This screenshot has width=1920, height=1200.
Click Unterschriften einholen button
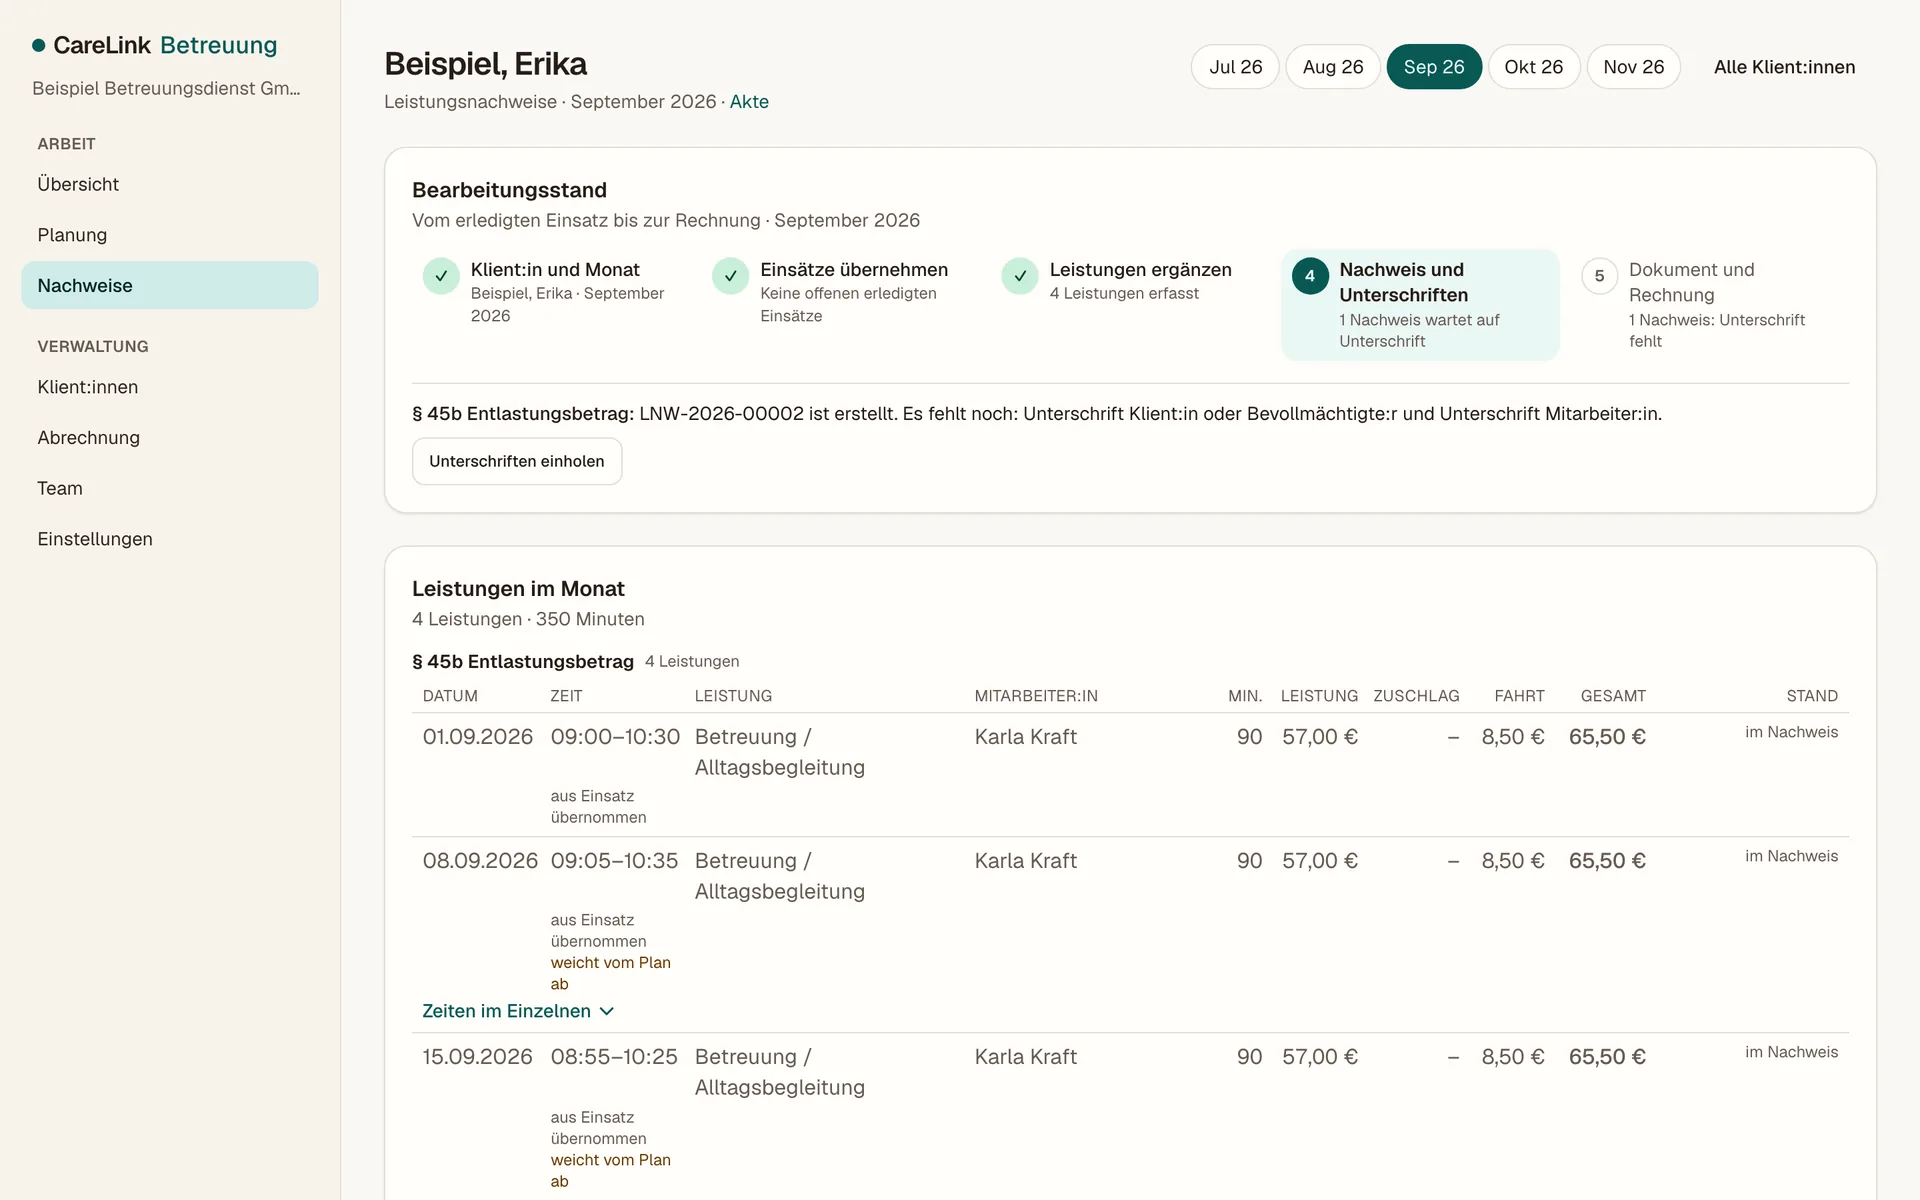pyautogui.click(x=517, y=461)
